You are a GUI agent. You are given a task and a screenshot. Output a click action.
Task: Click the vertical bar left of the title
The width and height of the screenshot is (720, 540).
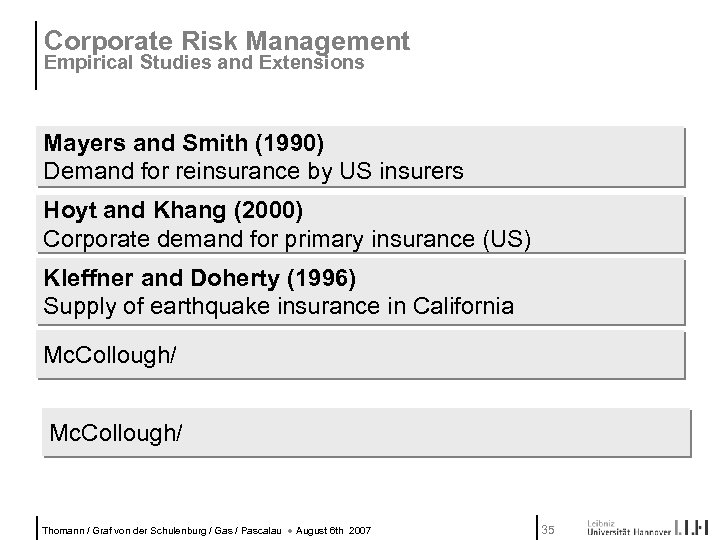[38, 55]
